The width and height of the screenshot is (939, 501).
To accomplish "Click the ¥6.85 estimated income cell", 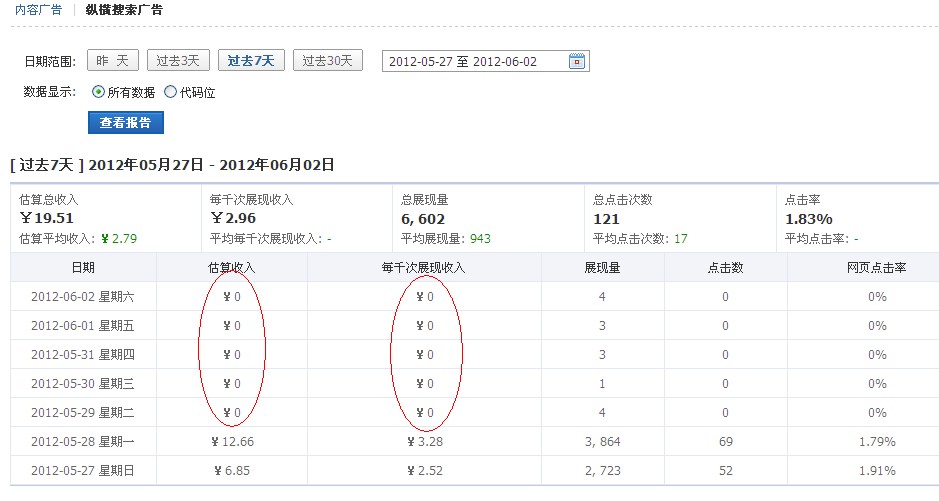I will 232,470.
